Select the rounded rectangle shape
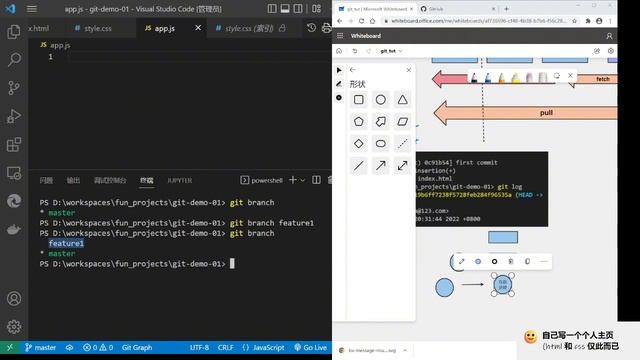Screen dimensions: 640x360 (x=381, y=144)
